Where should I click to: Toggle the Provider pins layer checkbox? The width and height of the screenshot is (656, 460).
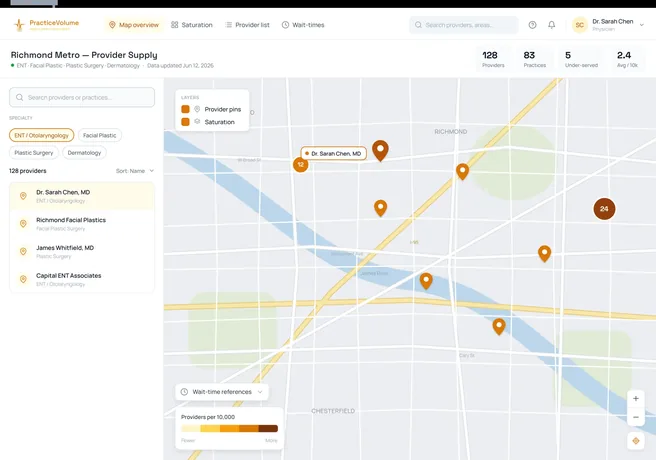[185, 109]
